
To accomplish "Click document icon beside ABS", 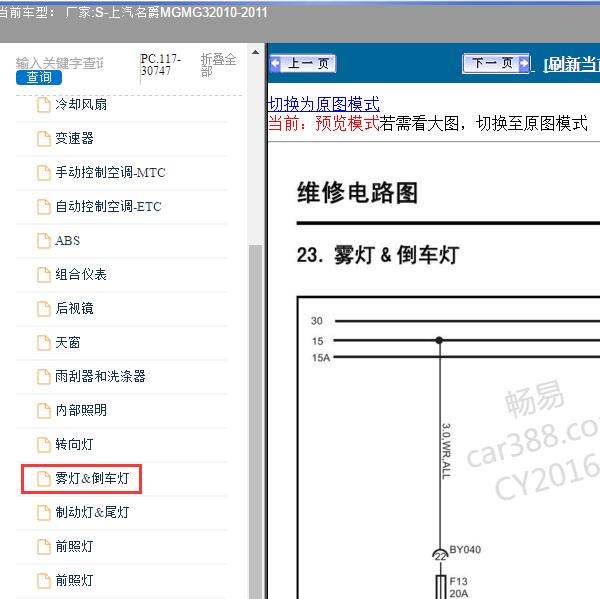I will (44, 241).
